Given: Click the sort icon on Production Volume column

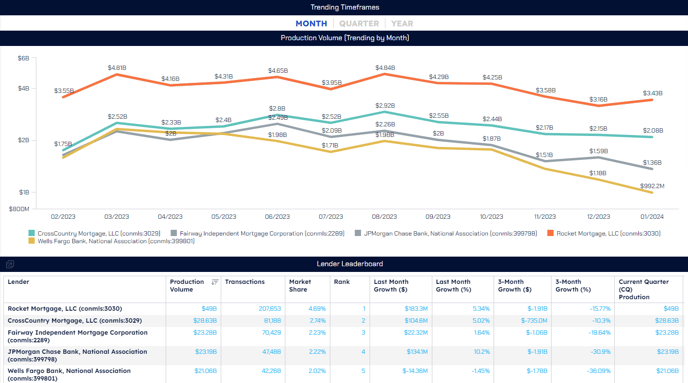Looking at the screenshot, I should pyautogui.click(x=215, y=282).
